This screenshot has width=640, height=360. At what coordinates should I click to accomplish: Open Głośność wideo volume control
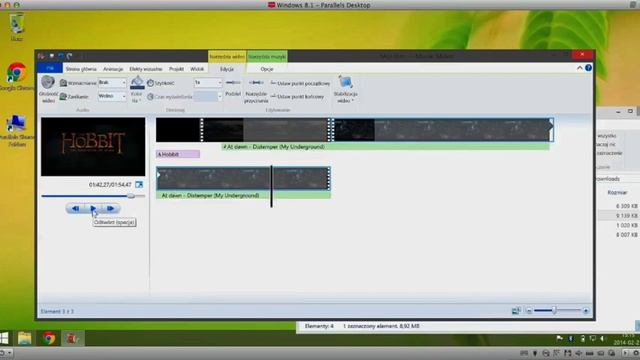tap(48, 89)
